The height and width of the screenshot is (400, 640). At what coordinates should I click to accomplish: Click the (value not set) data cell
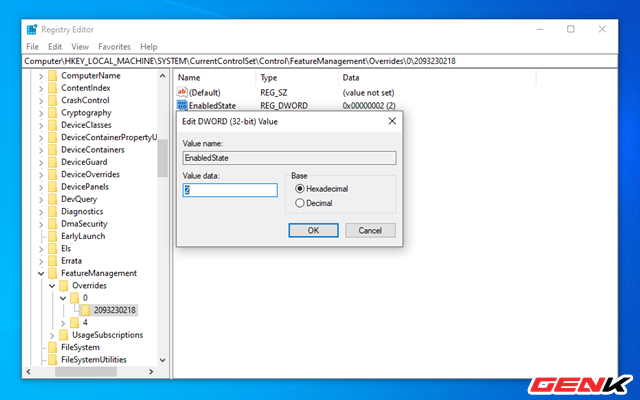point(368,93)
